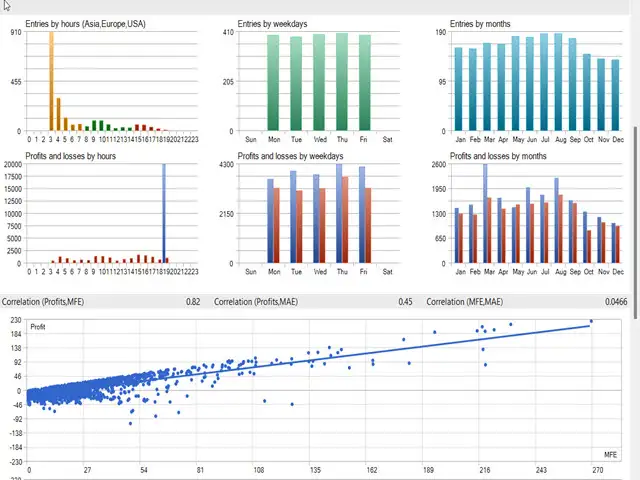Click the Profit label atop the scatter plot
Screen dimensions: 640x480
38,327
